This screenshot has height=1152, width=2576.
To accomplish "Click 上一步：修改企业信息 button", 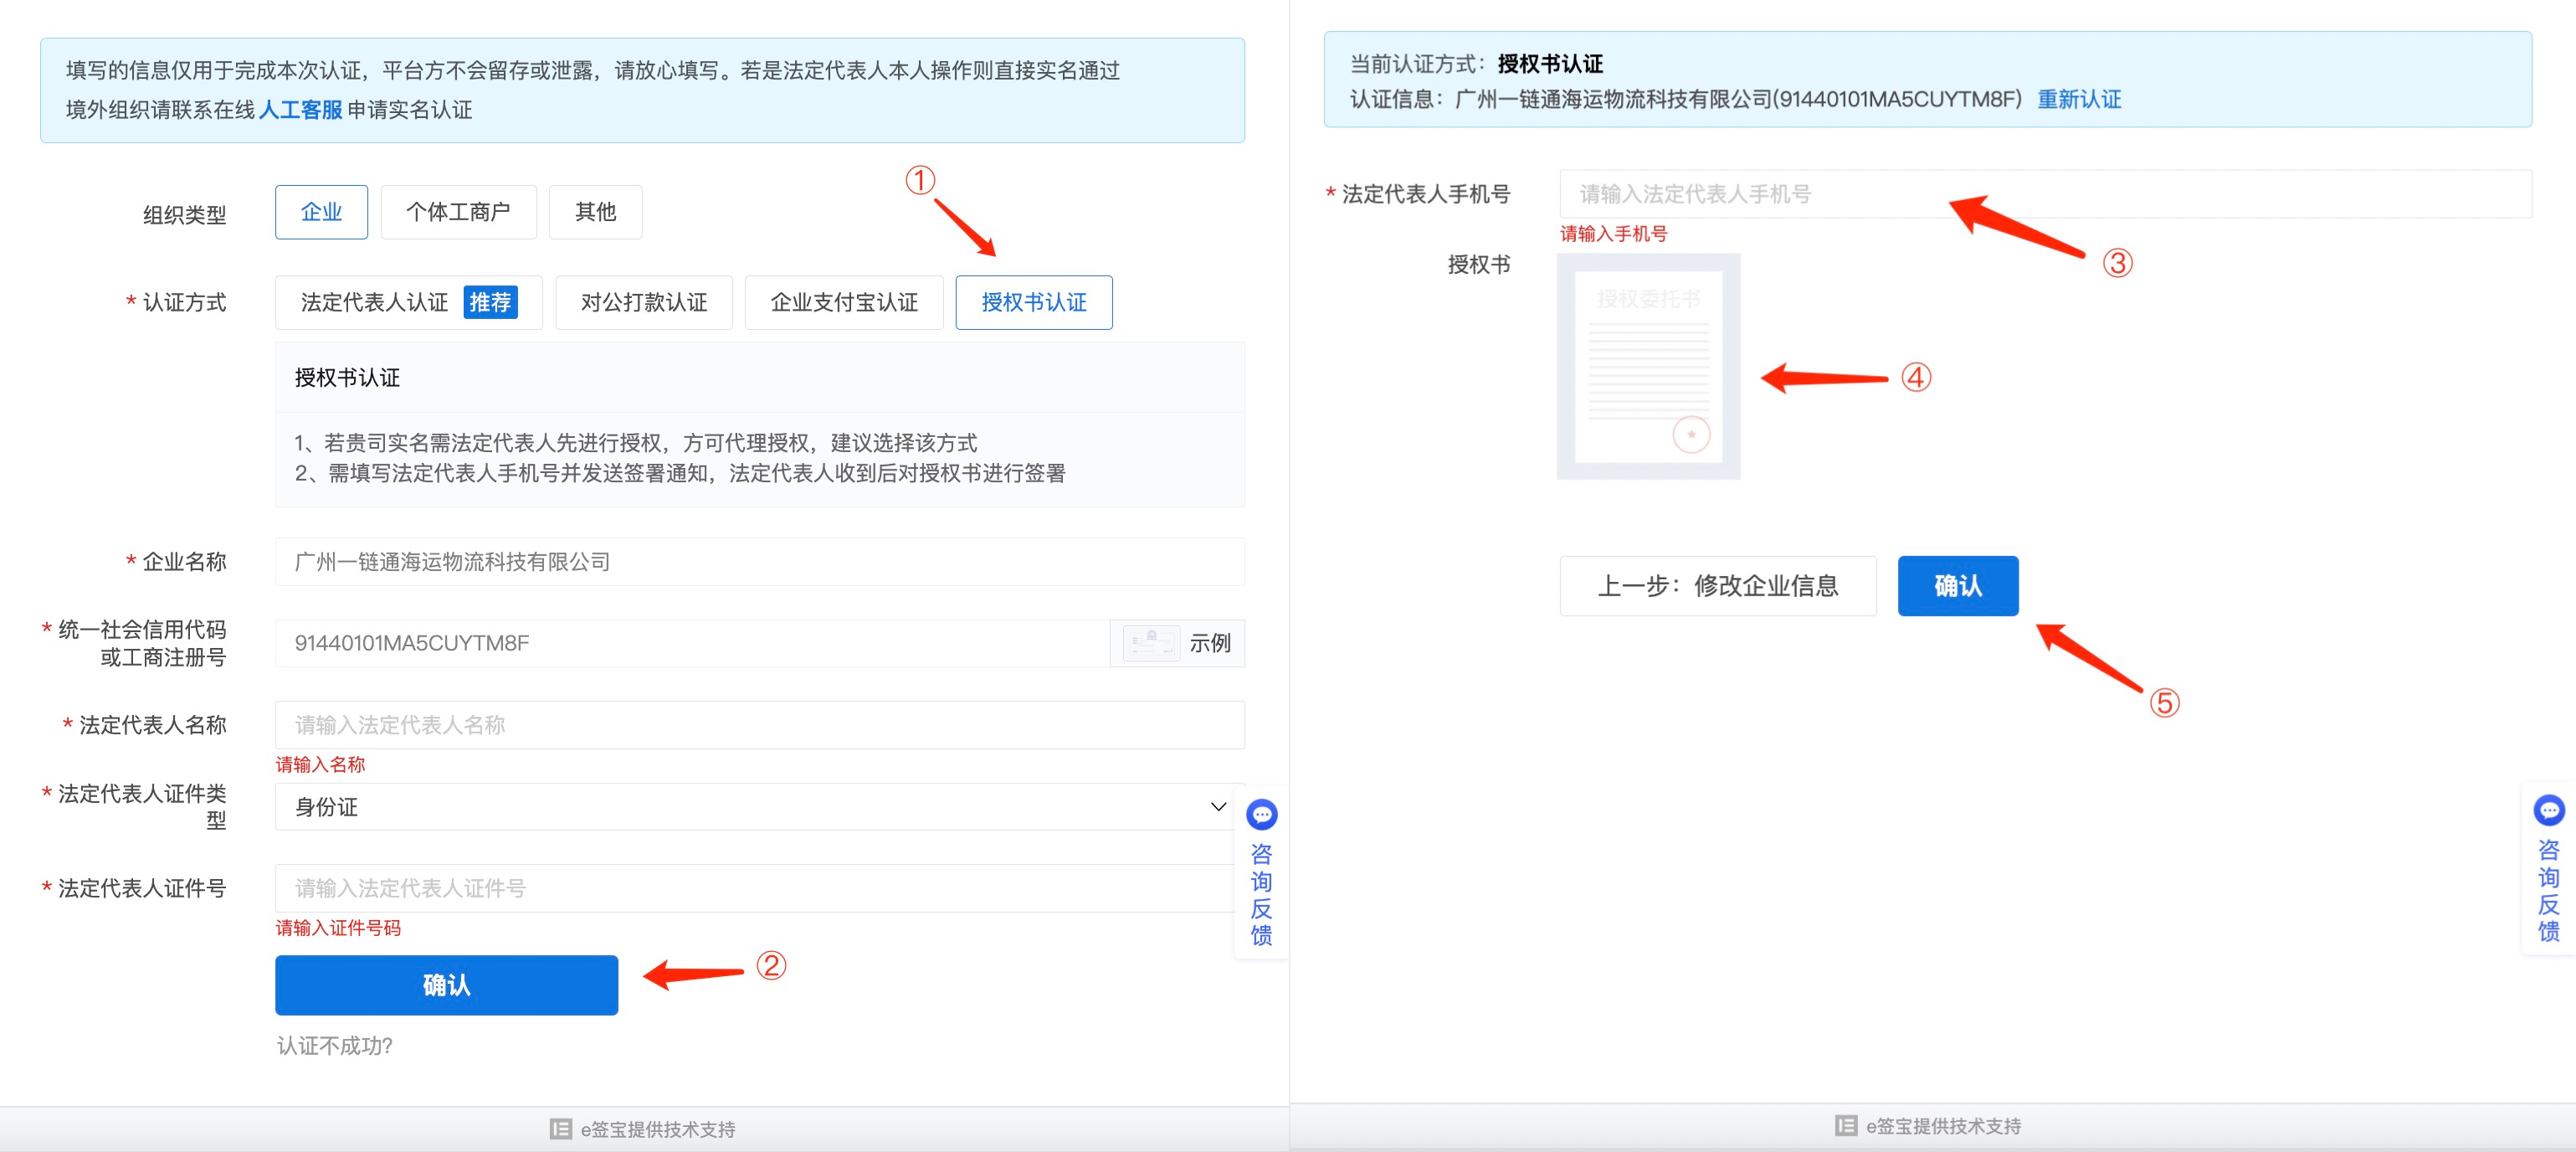I will (1718, 586).
